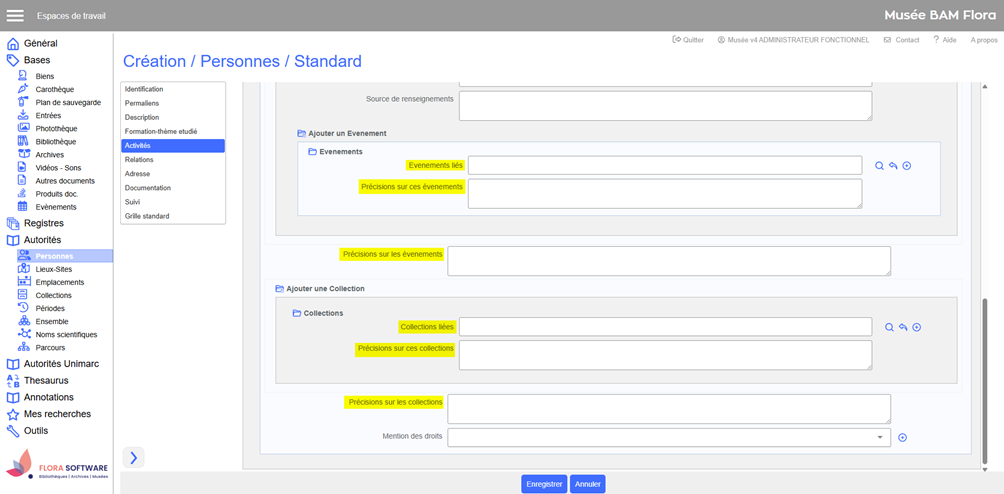Click the plus icon next to Mention des droits
This screenshot has width=1004, height=494.
pyautogui.click(x=902, y=438)
